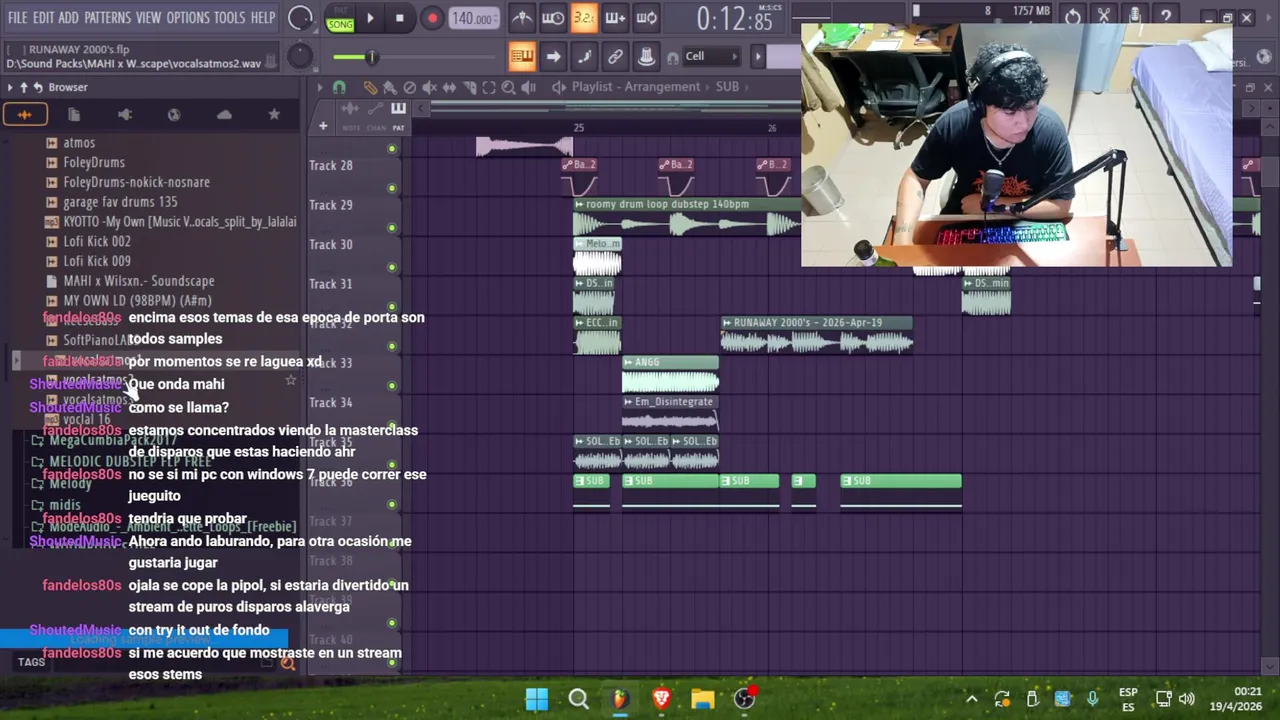The height and width of the screenshot is (720, 1280).
Task: Open the piano roll icon
Action: click(584, 56)
